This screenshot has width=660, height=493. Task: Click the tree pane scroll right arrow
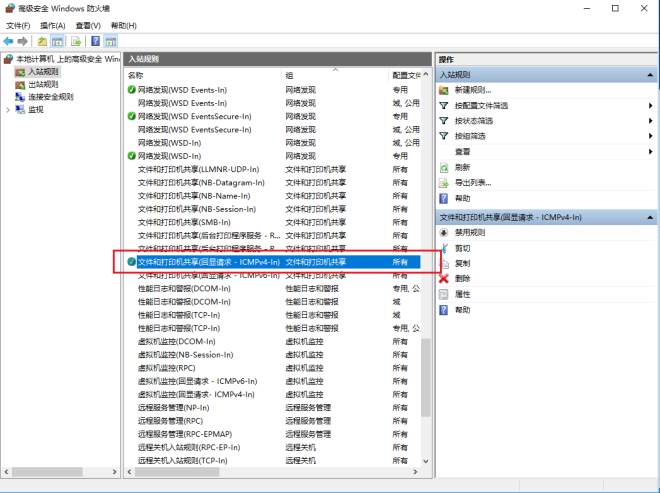[114, 472]
